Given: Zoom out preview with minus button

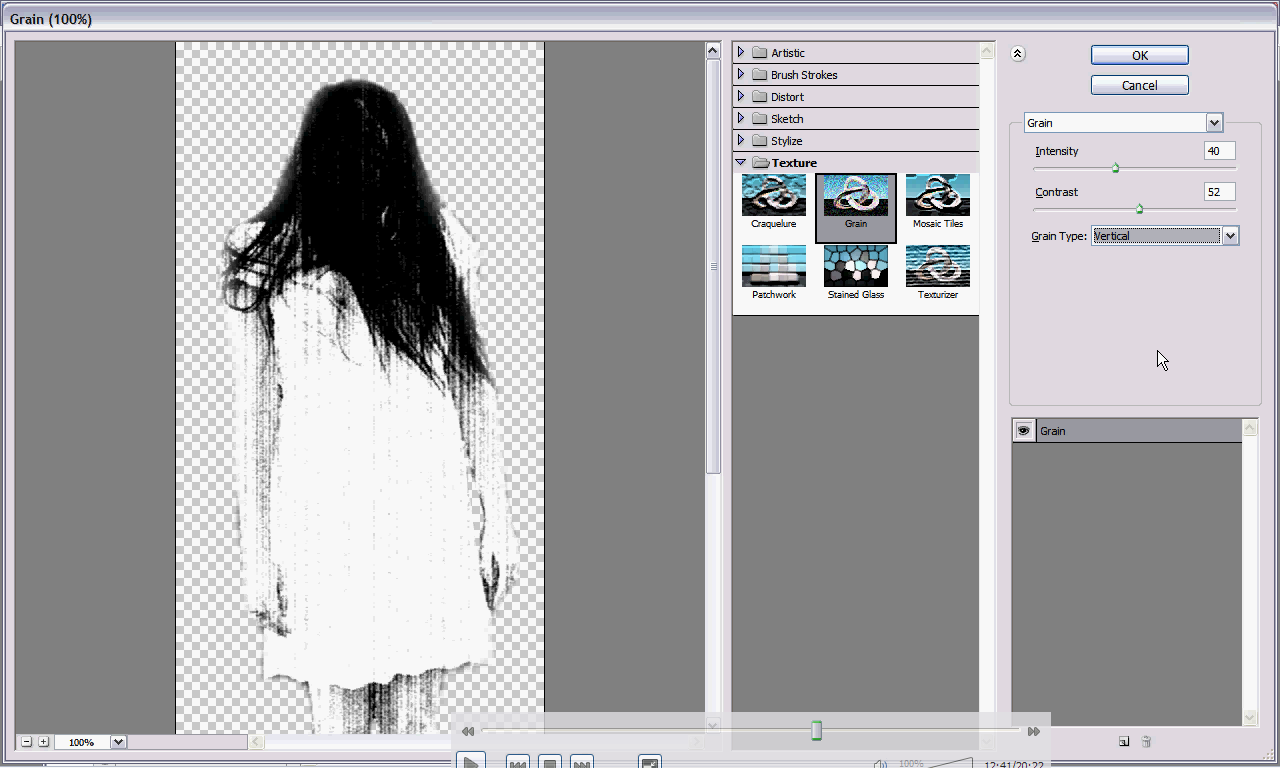Looking at the screenshot, I should tap(27, 742).
